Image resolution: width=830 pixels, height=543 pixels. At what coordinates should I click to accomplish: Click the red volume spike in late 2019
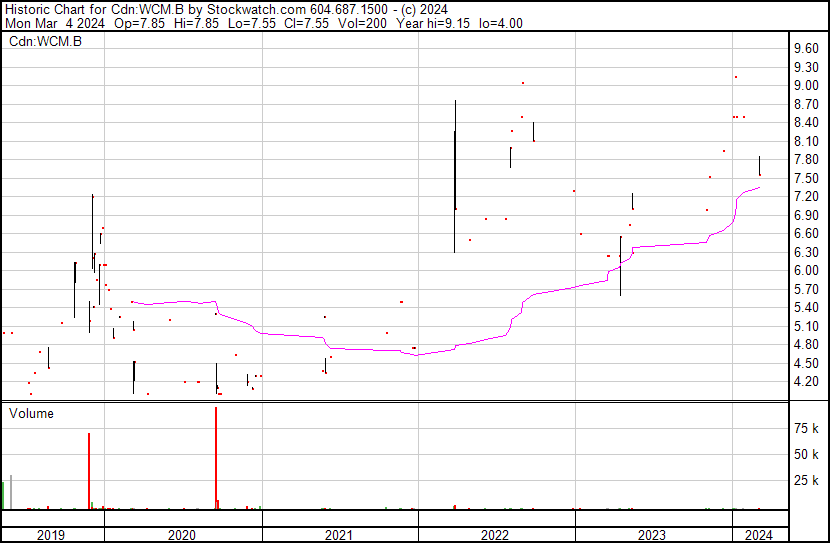coord(89,470)
